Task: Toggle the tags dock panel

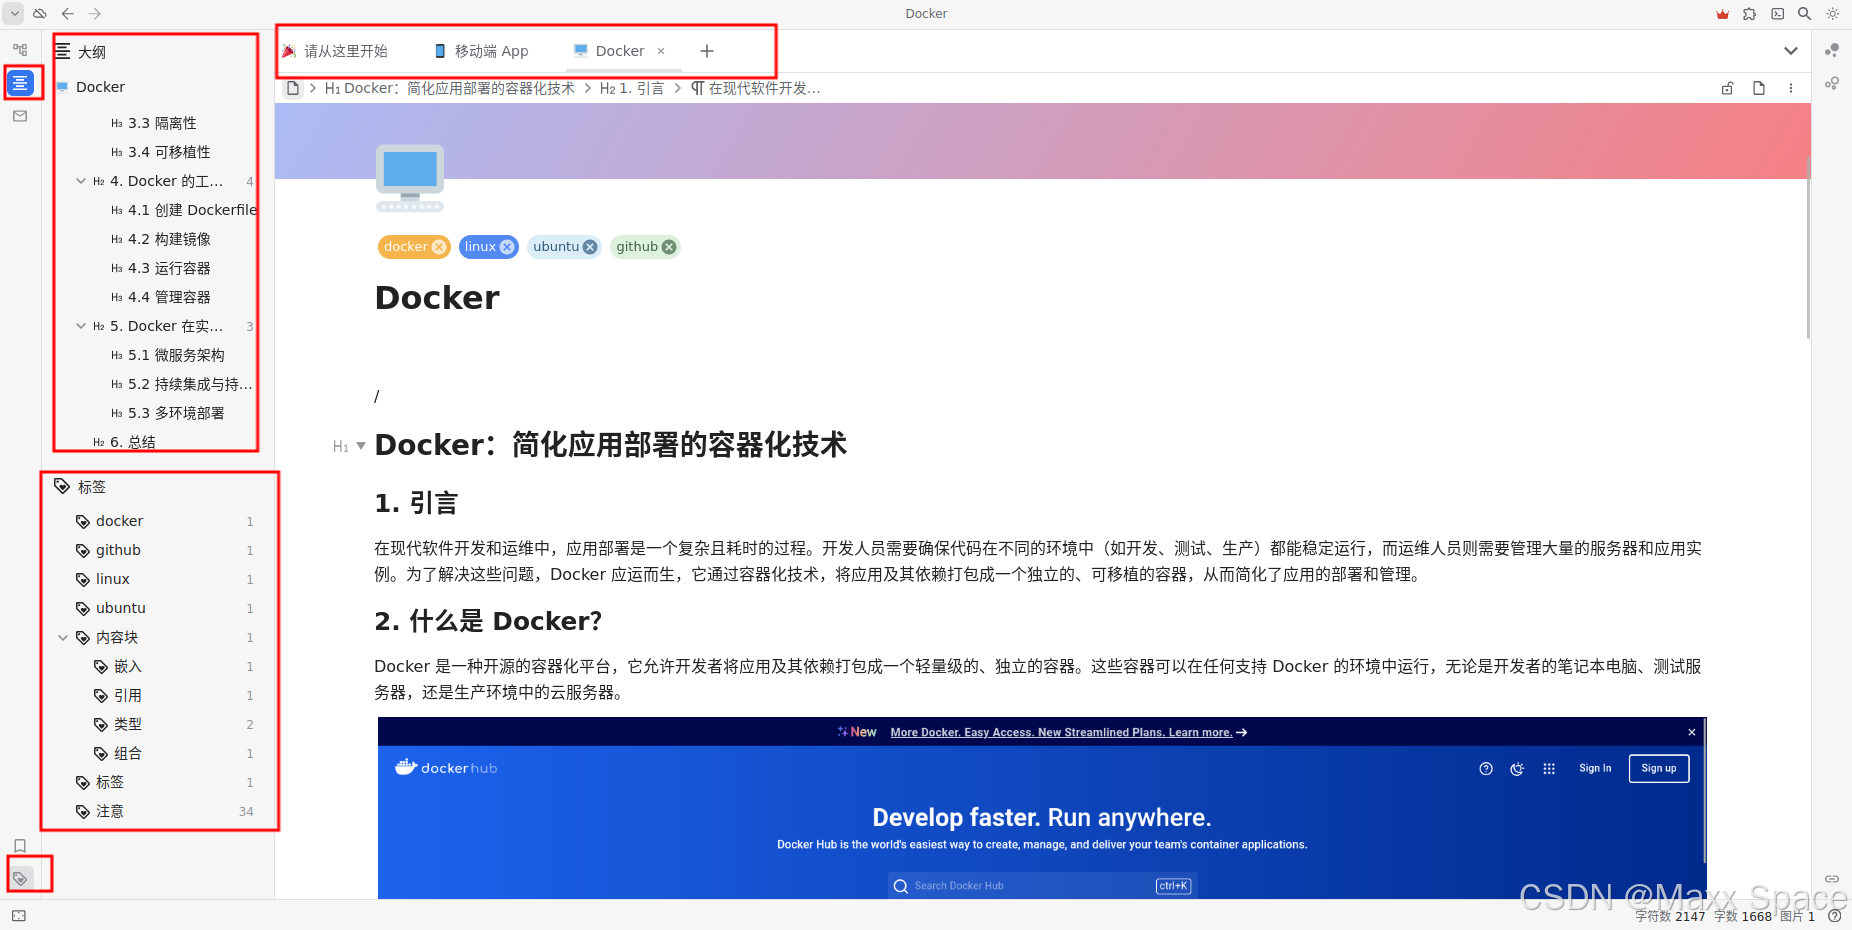Action: pyautogui.click(x=20, y=879)
